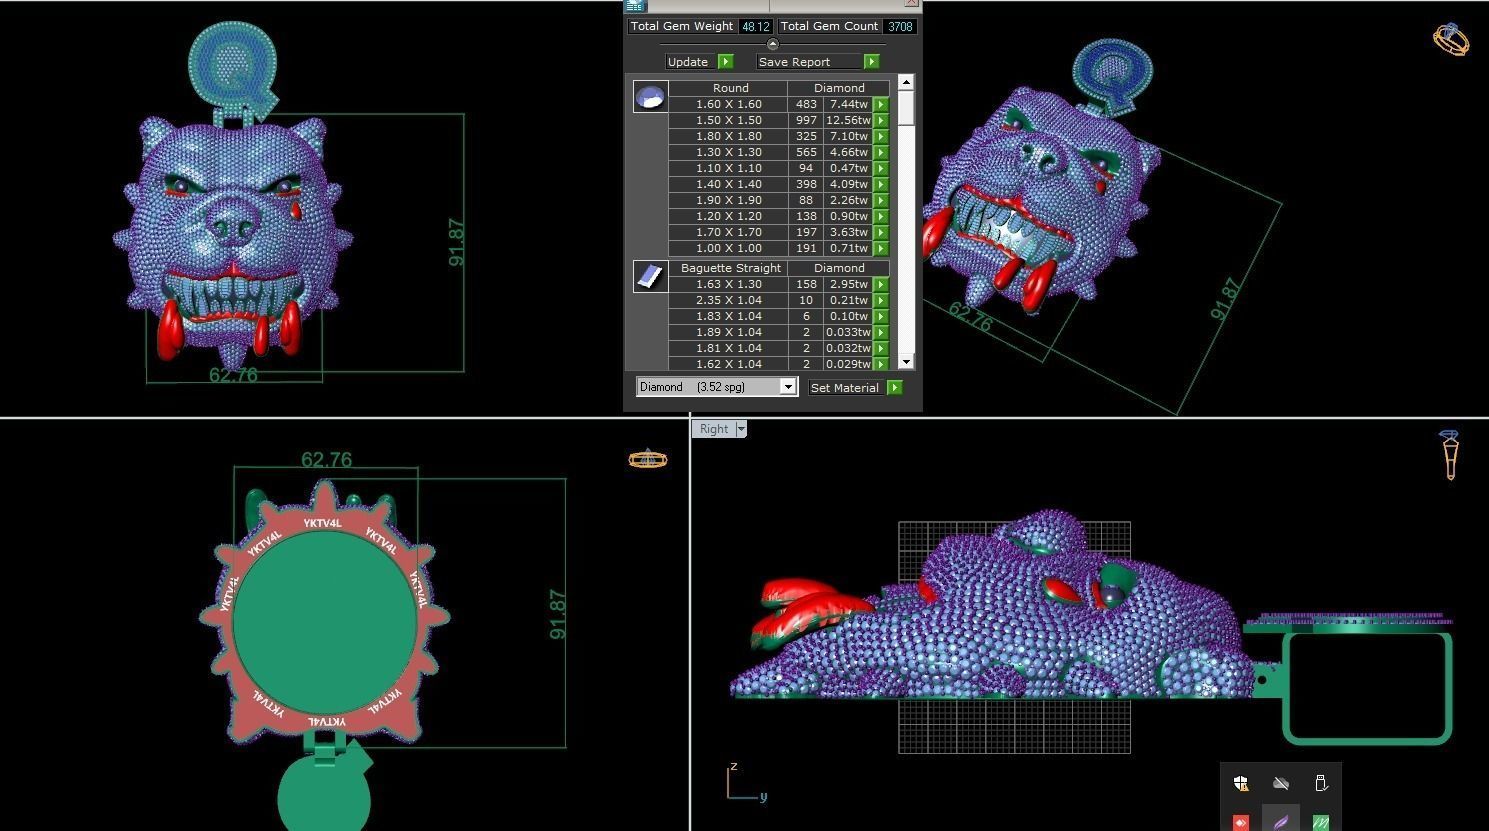Click the Baguette Straight header cell
This screenshot has width=1489, height=831.
coord(731,268)
